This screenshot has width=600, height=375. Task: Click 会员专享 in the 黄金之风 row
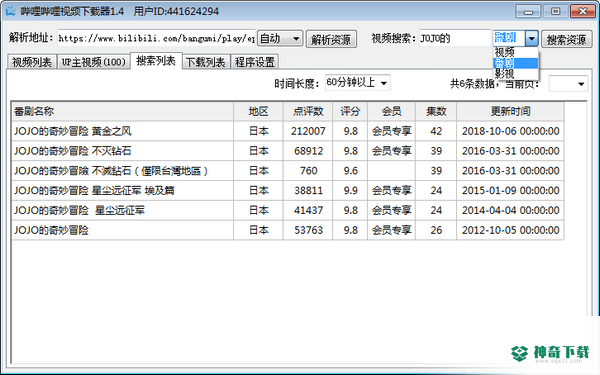[x=391, y=131]
